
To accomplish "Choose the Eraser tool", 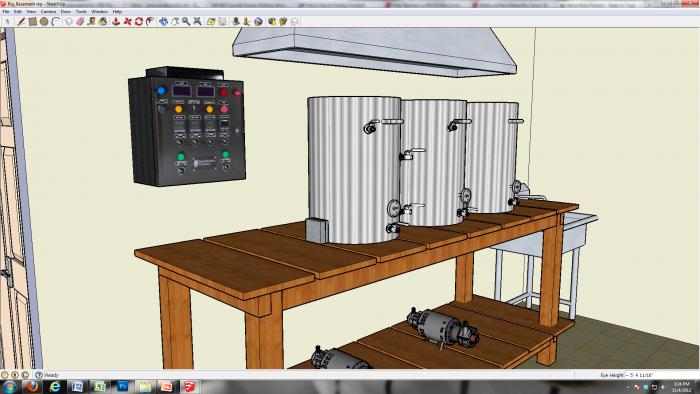I will coord(80,21).
